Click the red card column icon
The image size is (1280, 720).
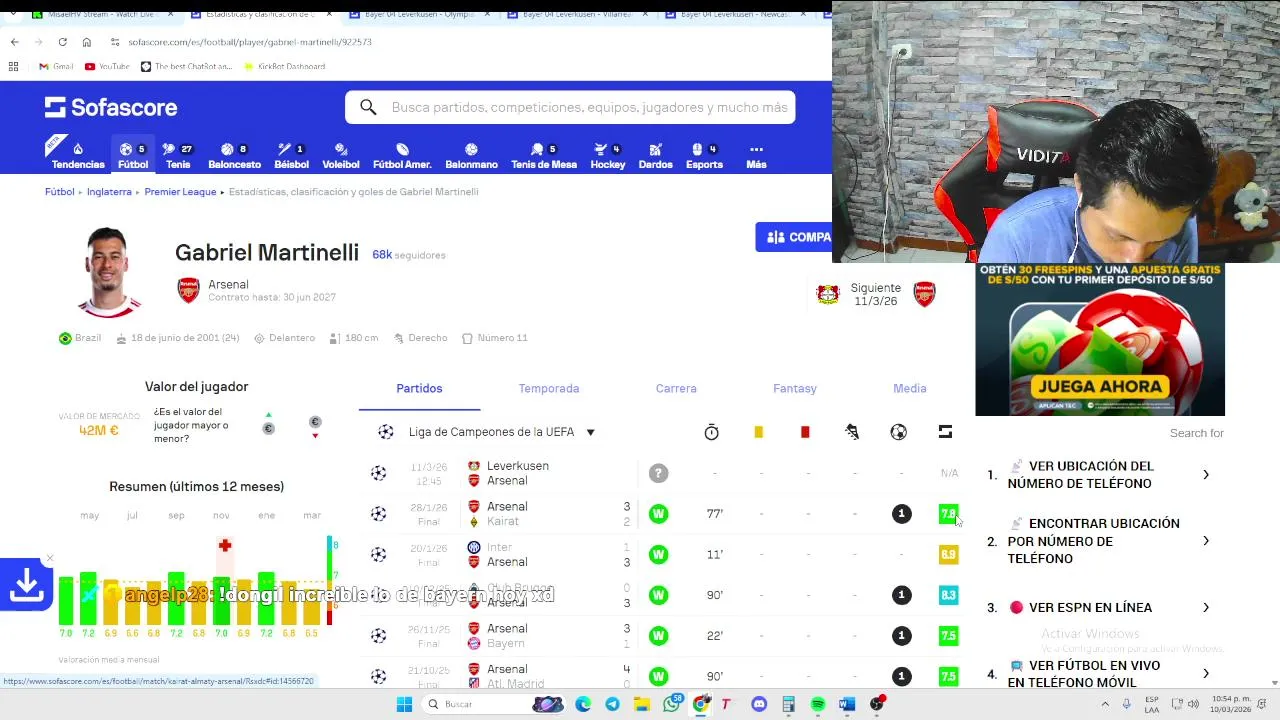805,432
